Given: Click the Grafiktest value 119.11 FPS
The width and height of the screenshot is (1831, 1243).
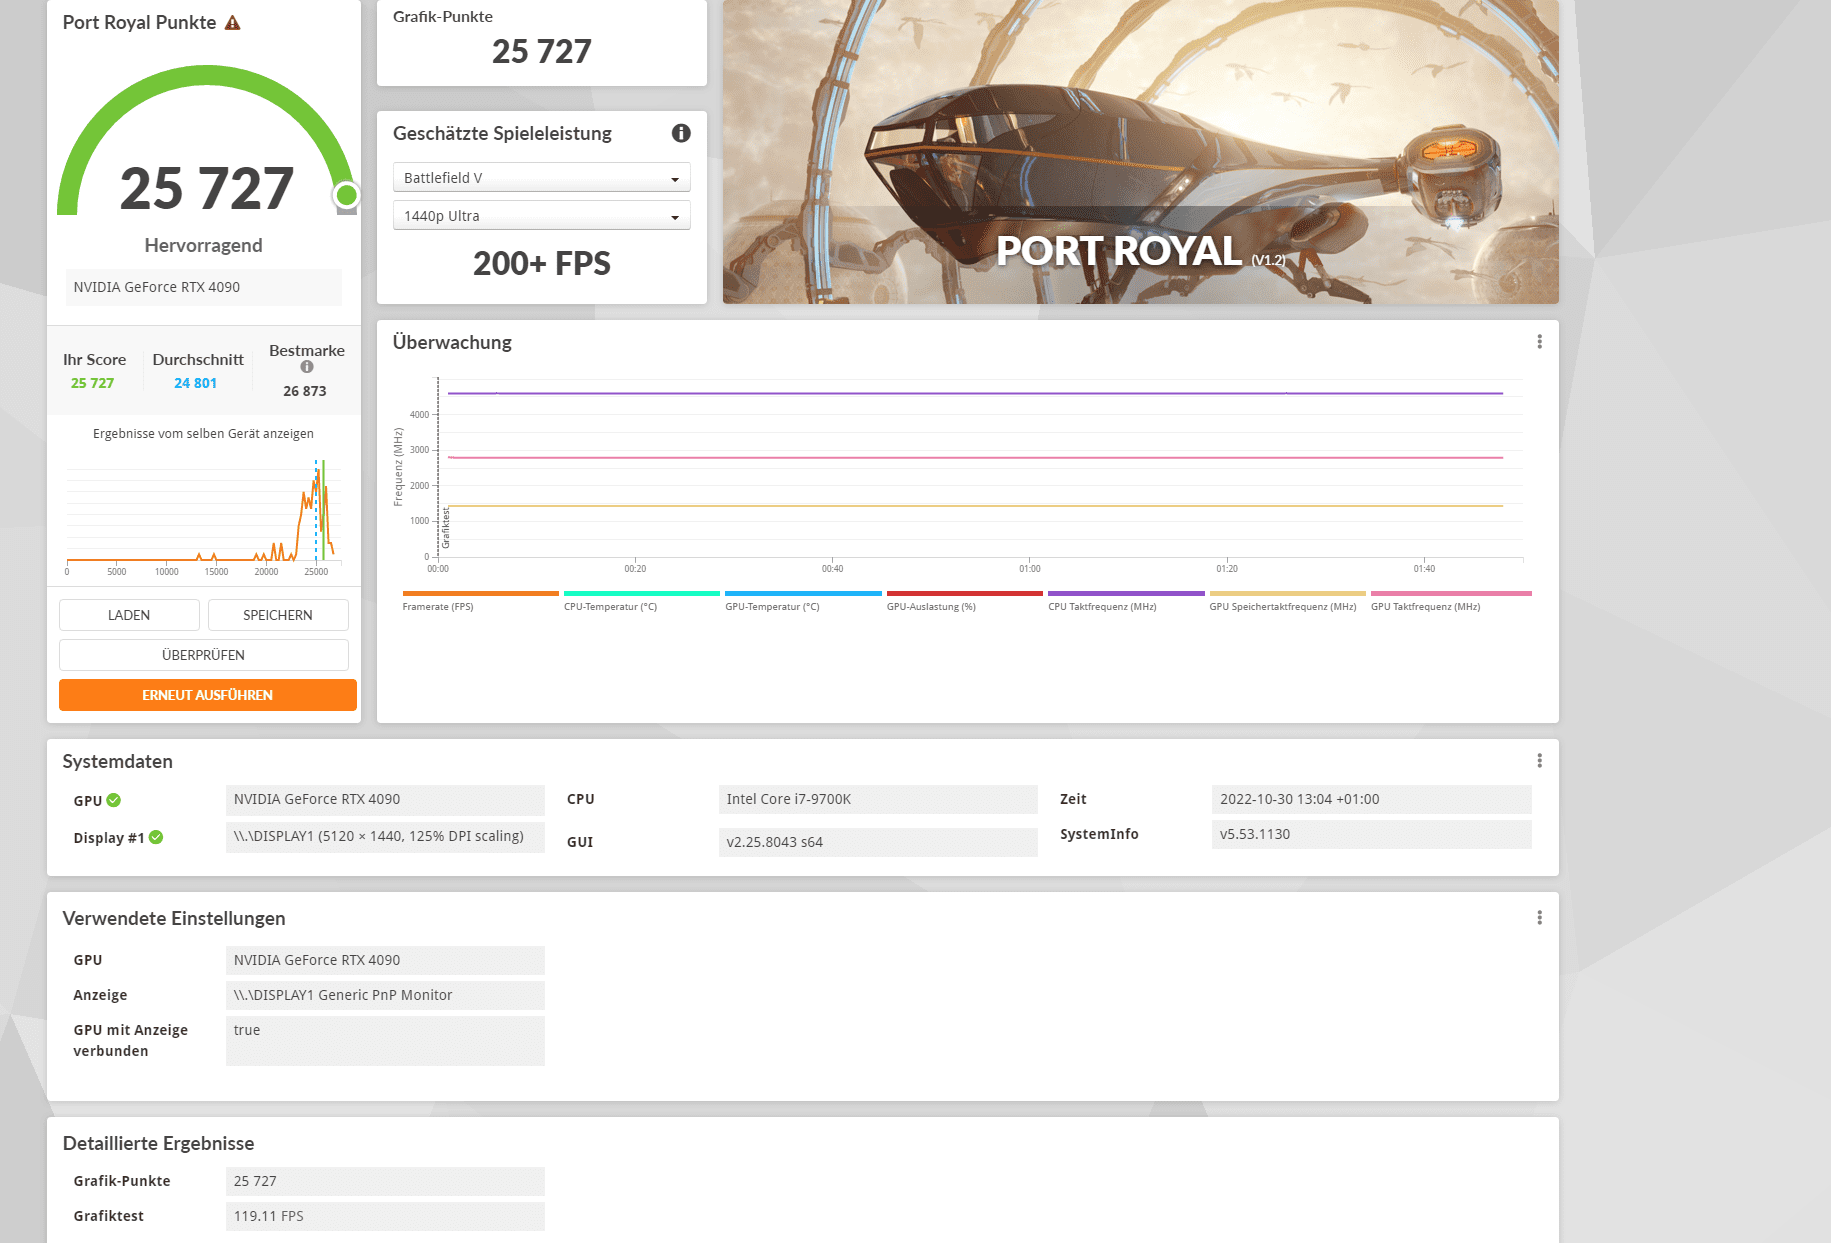Looking at the screenshot, I should 385,1216.
